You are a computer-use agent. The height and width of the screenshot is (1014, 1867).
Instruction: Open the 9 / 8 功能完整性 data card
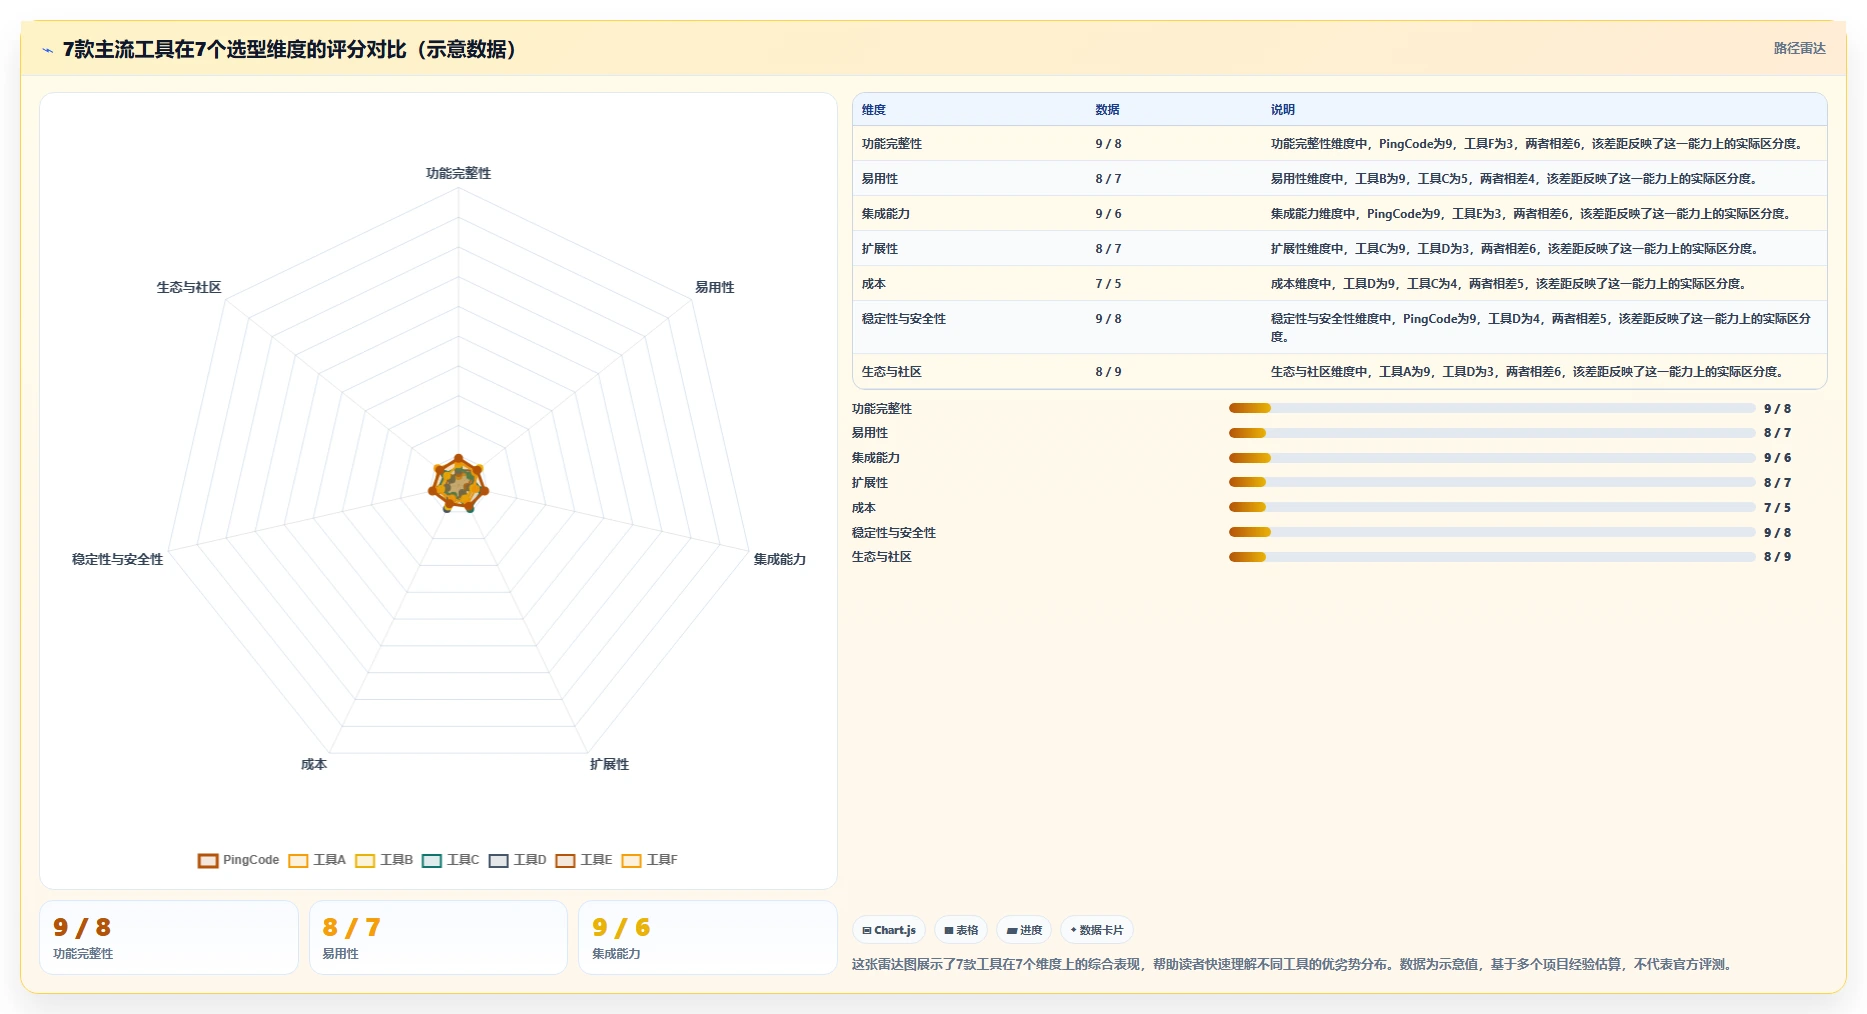click(x=169, y=938)
